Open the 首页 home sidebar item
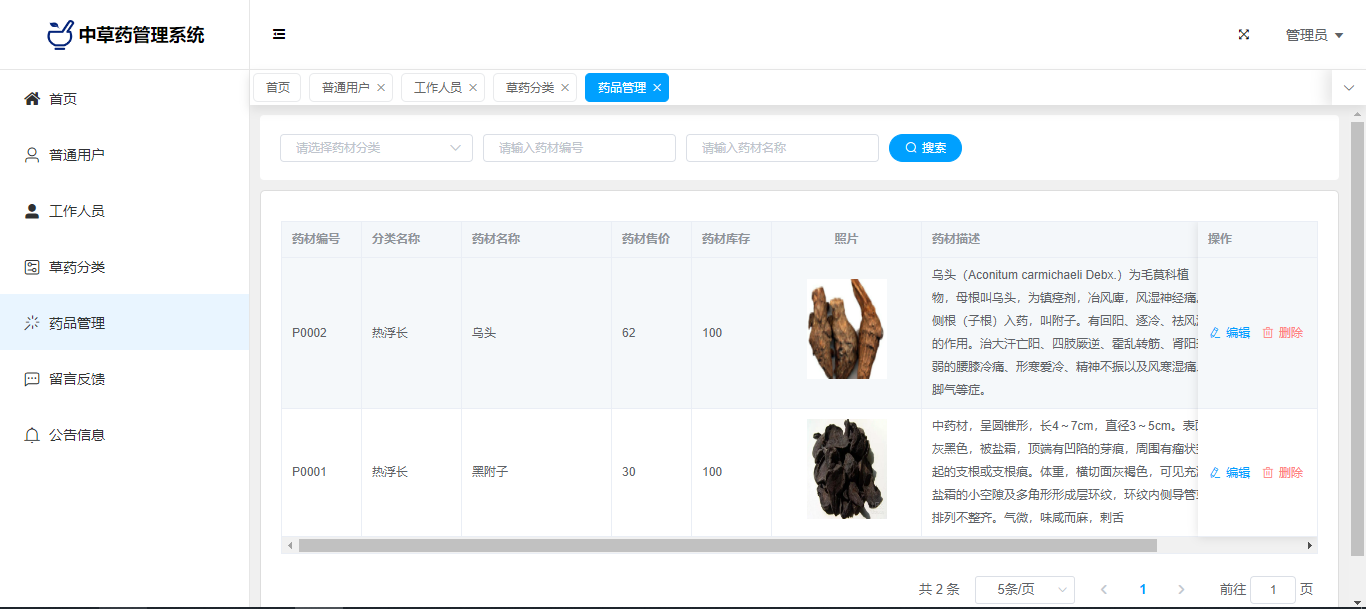Image resolution: width=1366 pixels, height=609 pixels. 63,99
